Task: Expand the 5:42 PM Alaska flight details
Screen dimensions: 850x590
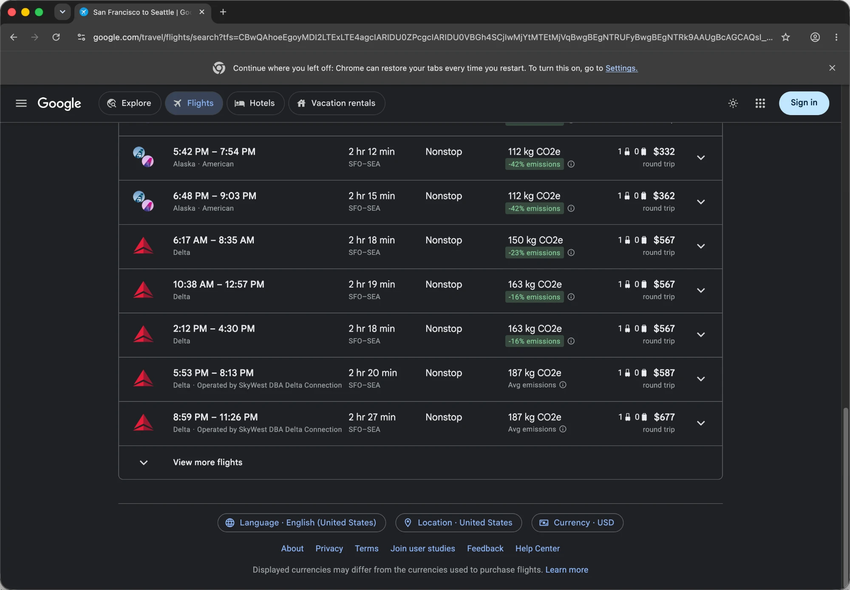Action: click(x=700, y=158)
